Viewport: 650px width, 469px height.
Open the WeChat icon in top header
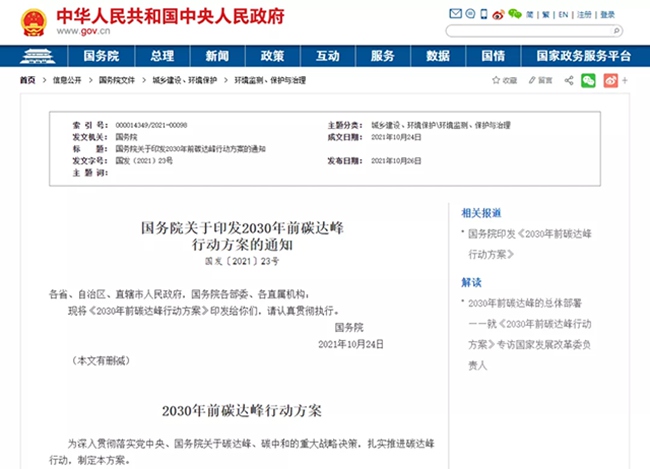pos(514,15)
